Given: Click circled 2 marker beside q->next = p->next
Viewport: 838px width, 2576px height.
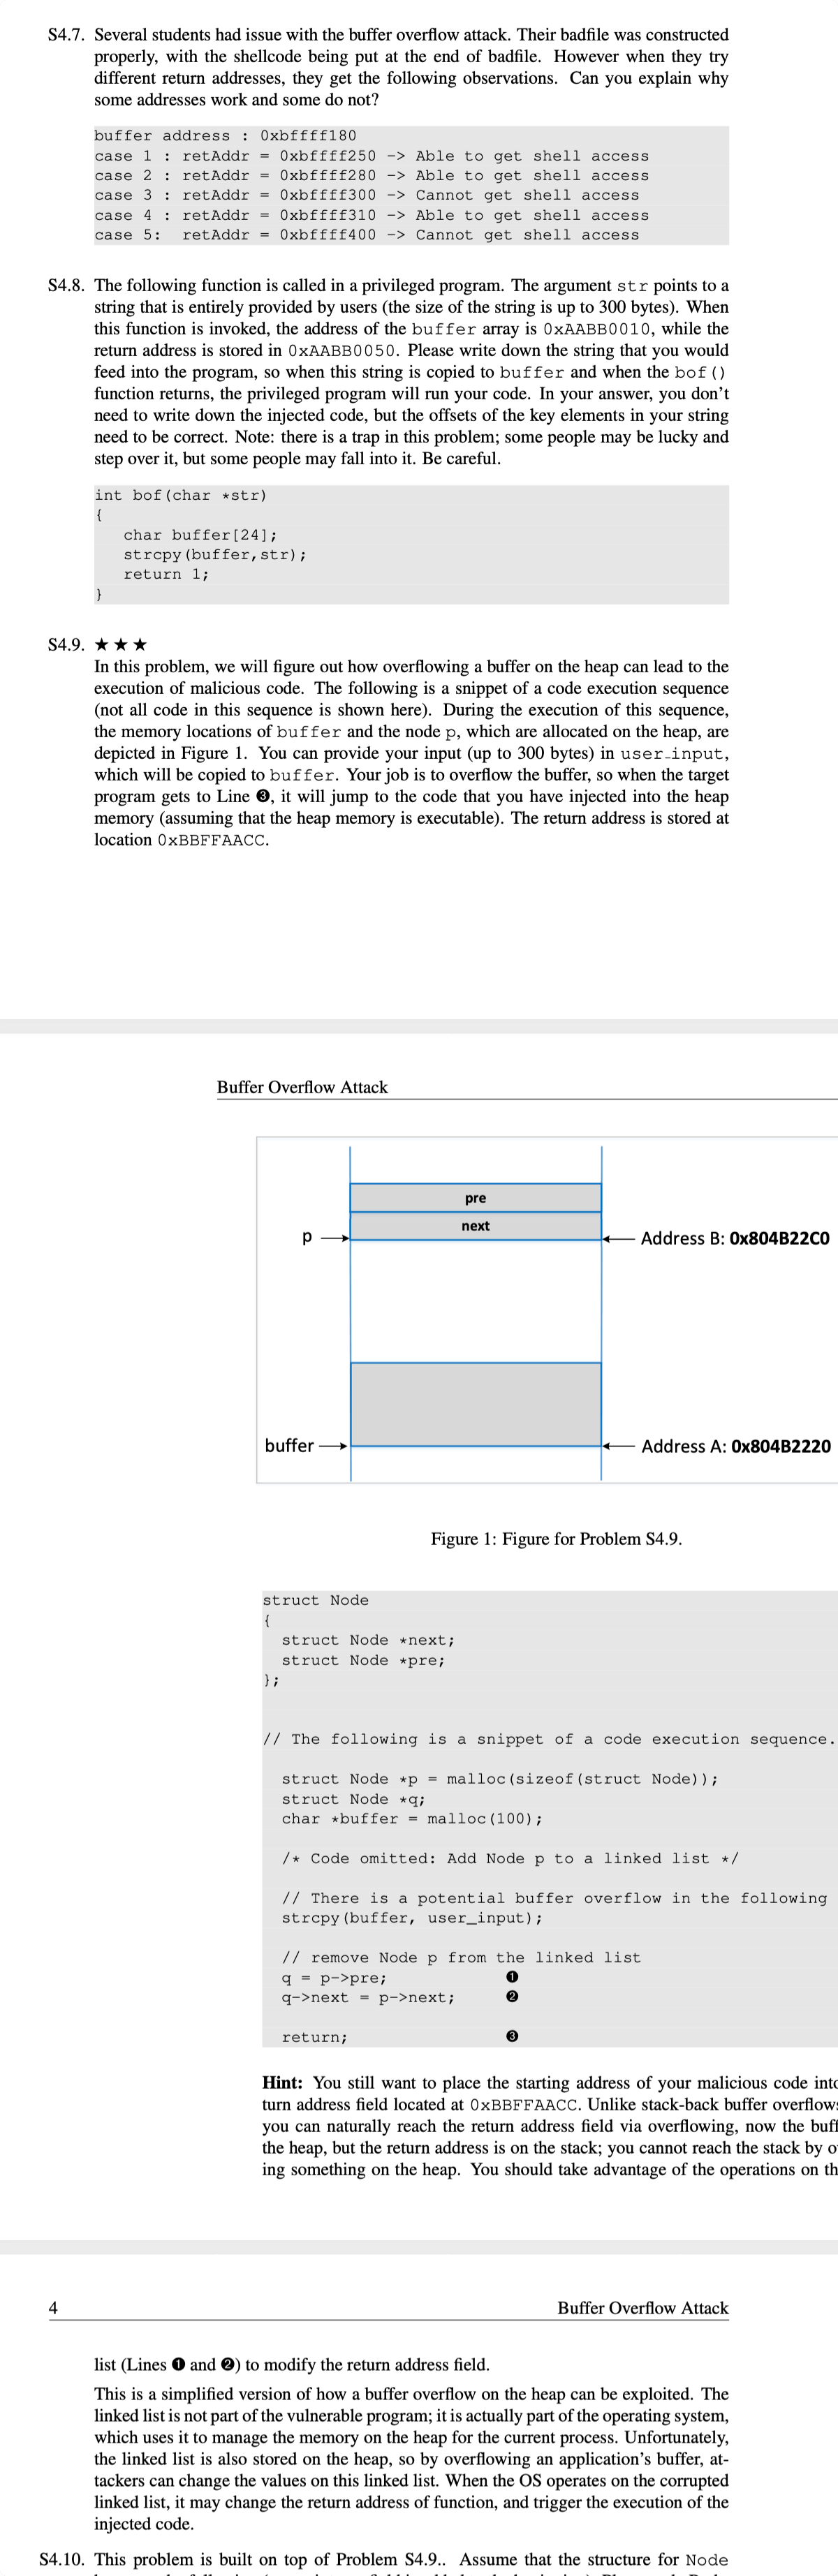Looking at the screenshot, I should click(x=512, y=1997).
